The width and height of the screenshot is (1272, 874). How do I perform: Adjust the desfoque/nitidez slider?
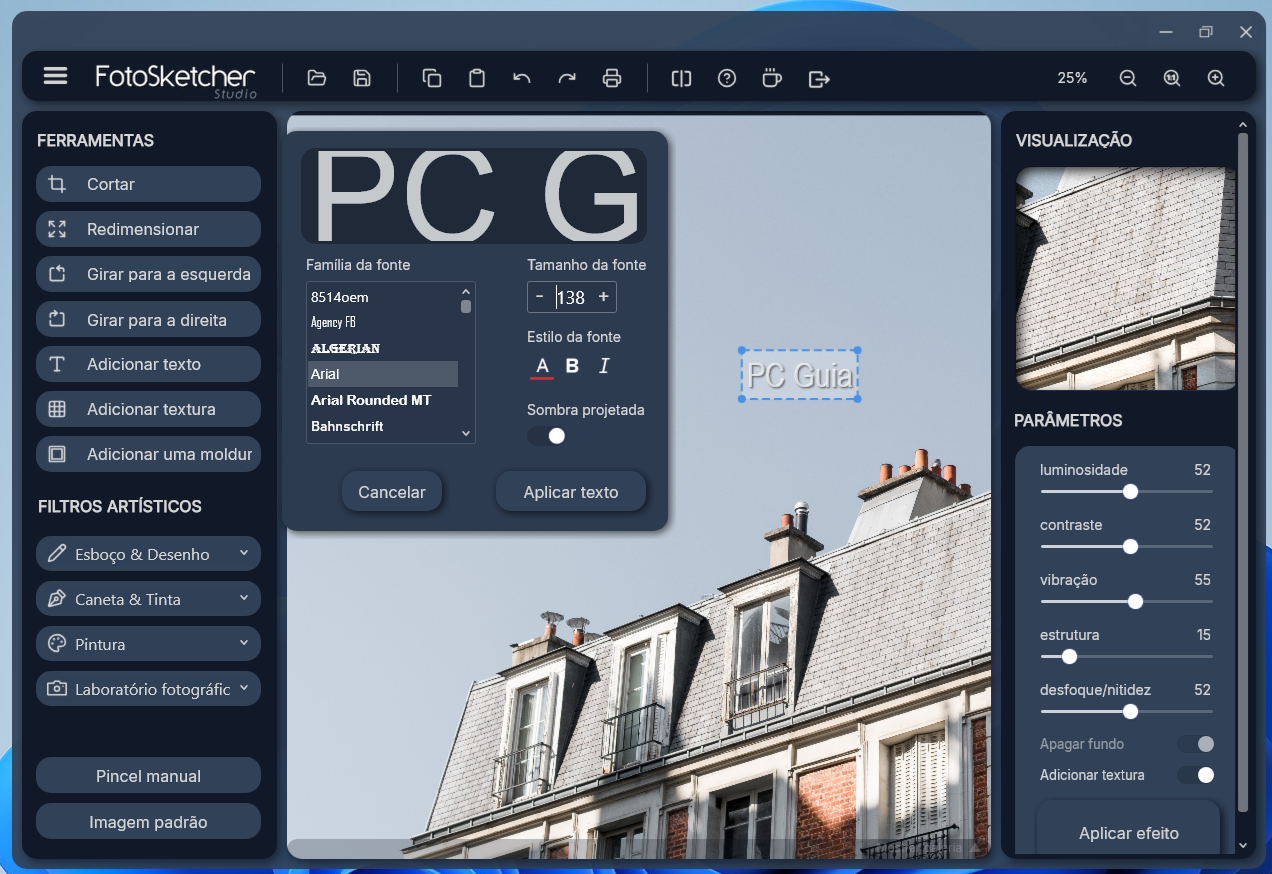pos(1127,711)
